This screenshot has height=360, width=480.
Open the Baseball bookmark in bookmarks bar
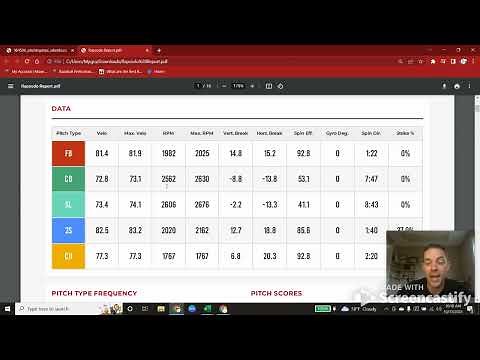(x=73, y=71)
